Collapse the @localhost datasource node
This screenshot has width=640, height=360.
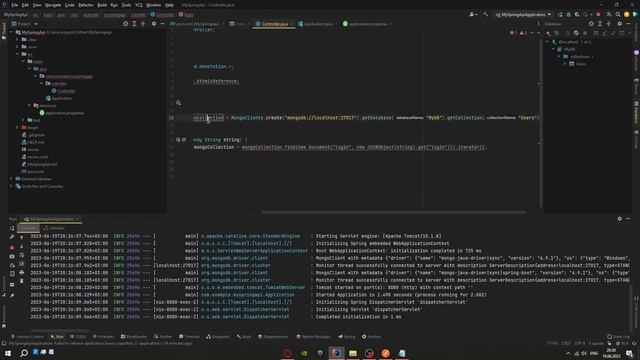click(x=547, y=42)
